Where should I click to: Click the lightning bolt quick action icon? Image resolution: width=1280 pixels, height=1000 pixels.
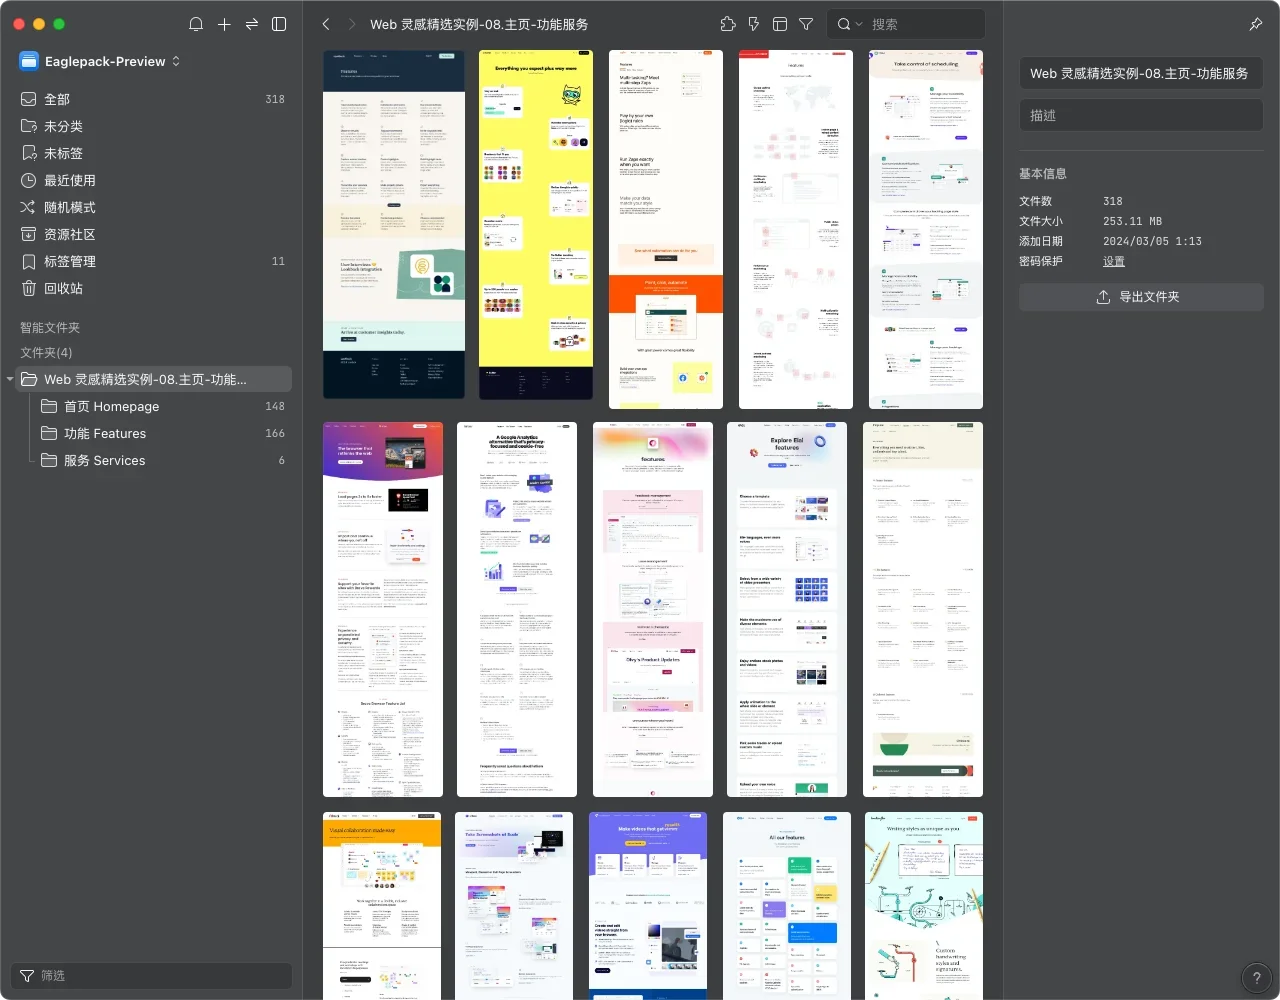(754, 24)
